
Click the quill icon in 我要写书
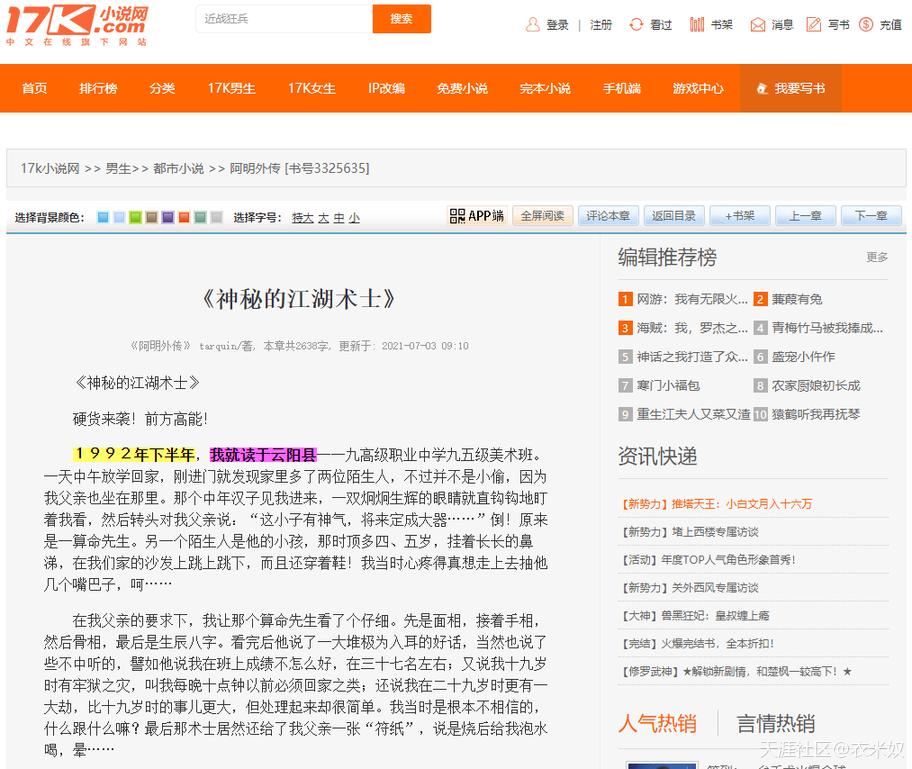762,88
